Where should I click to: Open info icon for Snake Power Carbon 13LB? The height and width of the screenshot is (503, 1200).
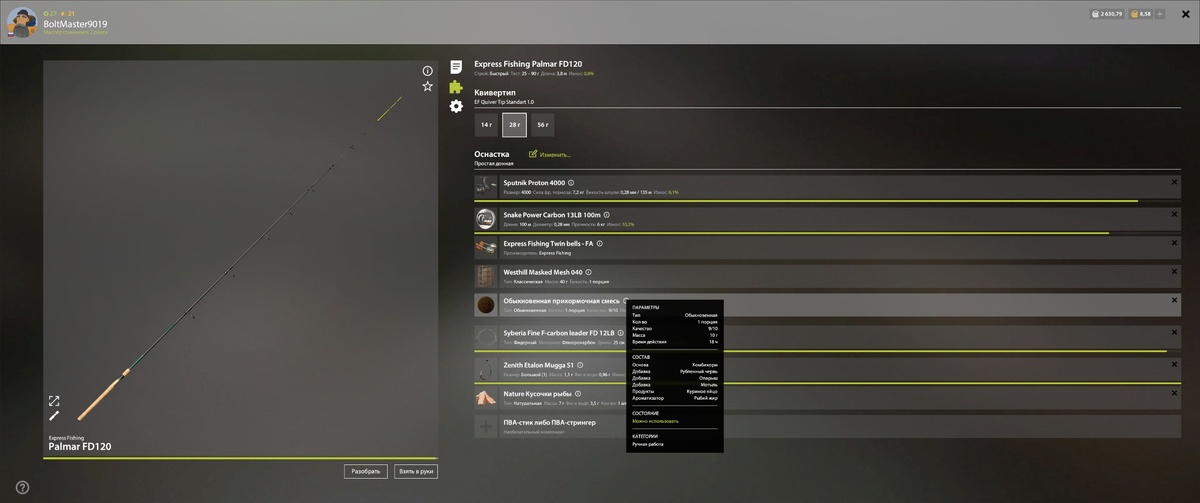pyautogui.click(x=607, y=214)
